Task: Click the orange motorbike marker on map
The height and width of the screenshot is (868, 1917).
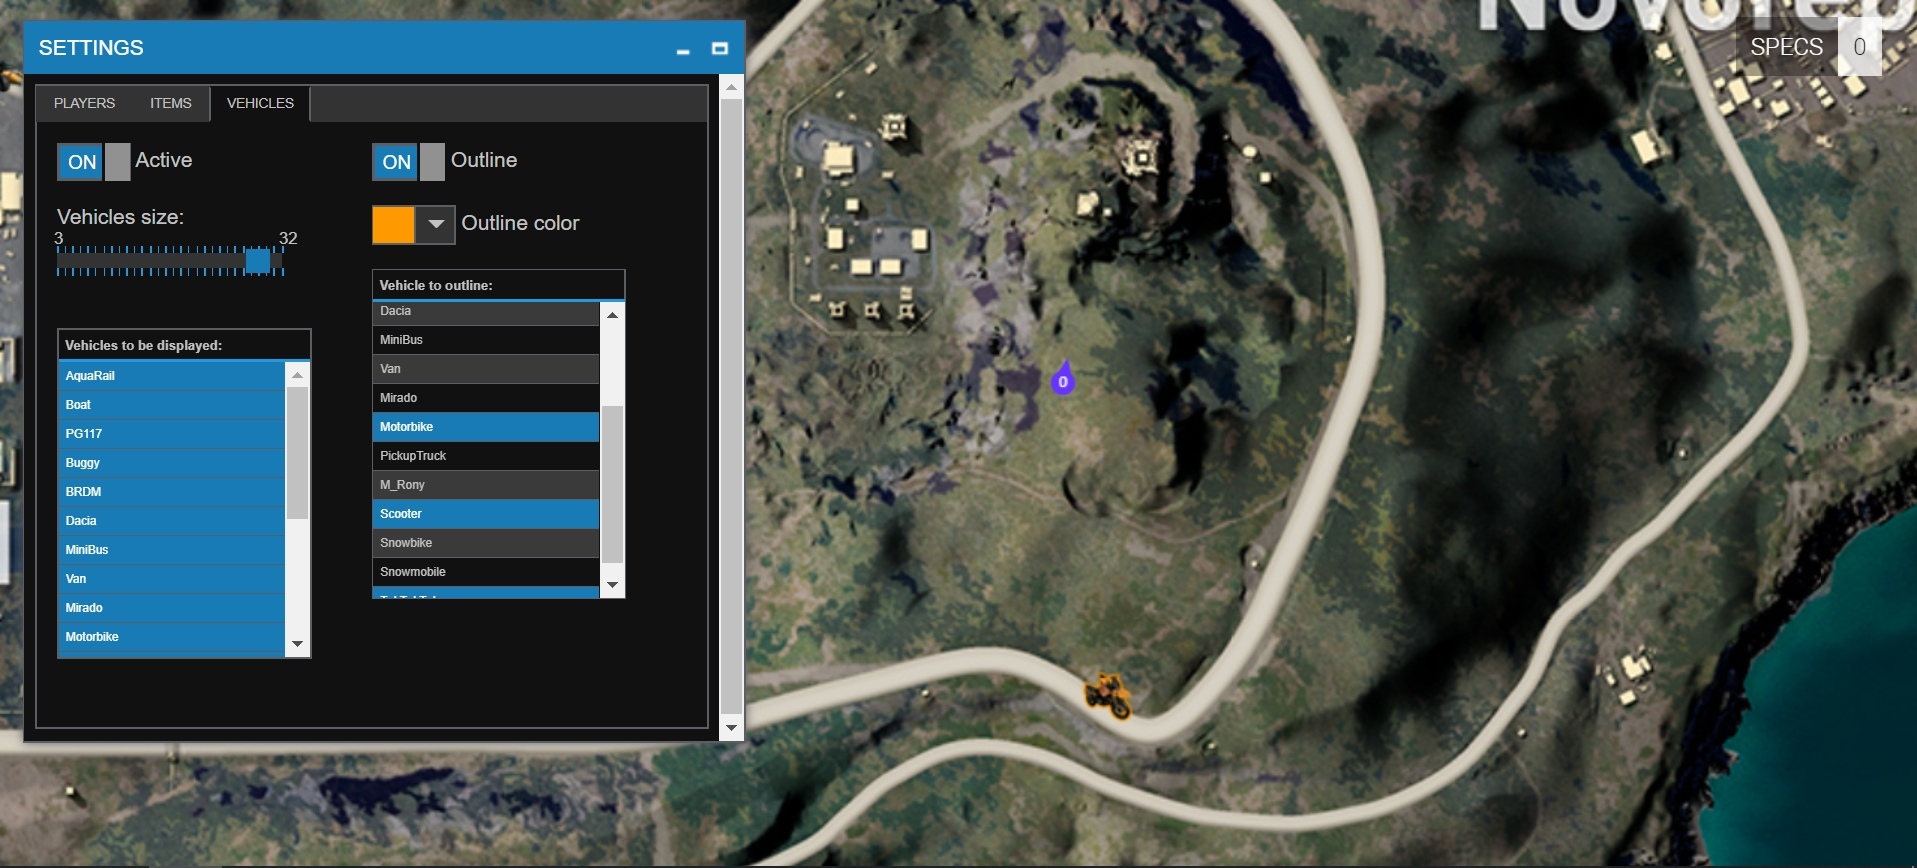Action: coord(1108,696)
